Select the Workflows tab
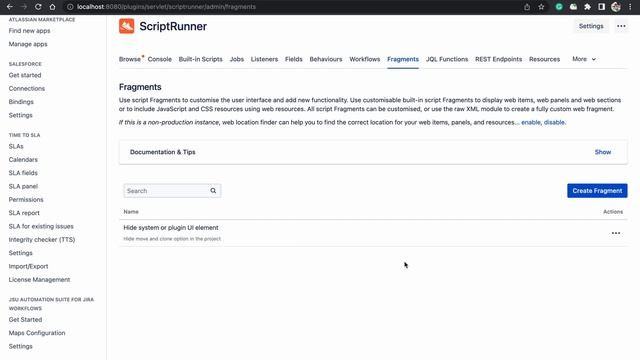This screenshot has height=360, width=640. tap(364, 59)
